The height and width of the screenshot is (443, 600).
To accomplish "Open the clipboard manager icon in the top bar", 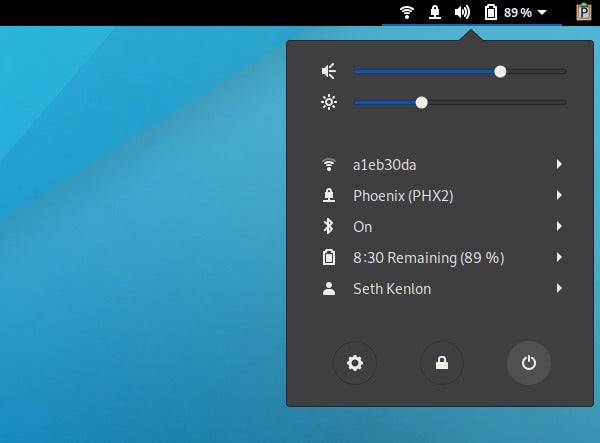I will click(x=584, y=11).
